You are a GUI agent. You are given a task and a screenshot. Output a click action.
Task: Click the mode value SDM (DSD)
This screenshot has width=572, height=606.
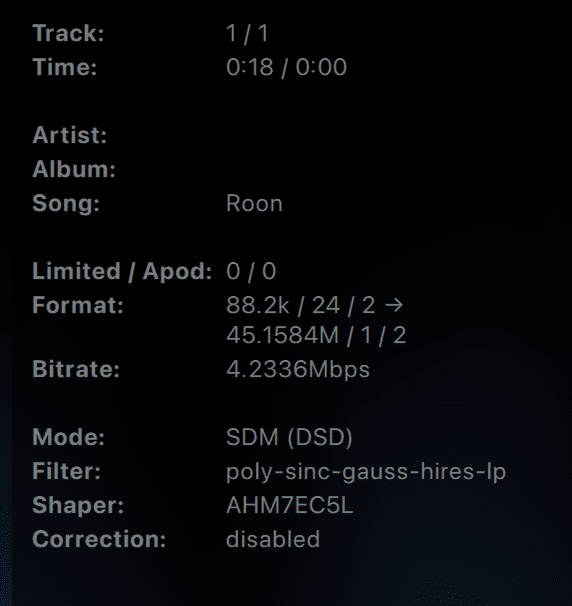[289, 437]
